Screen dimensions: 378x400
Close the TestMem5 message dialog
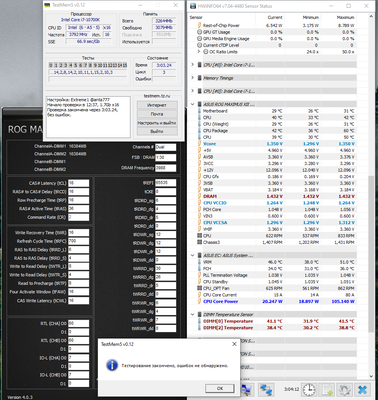(234, 344)
